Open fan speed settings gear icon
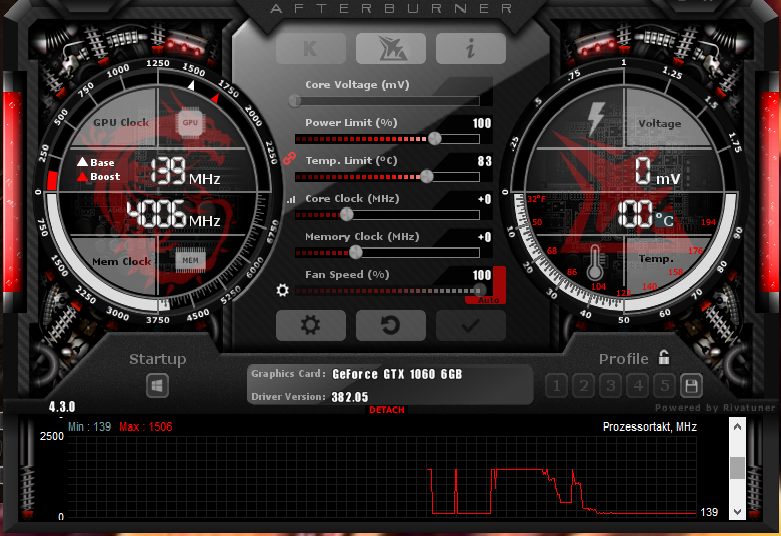This screenshot has height=536, width=781. [x=282, y=290]
